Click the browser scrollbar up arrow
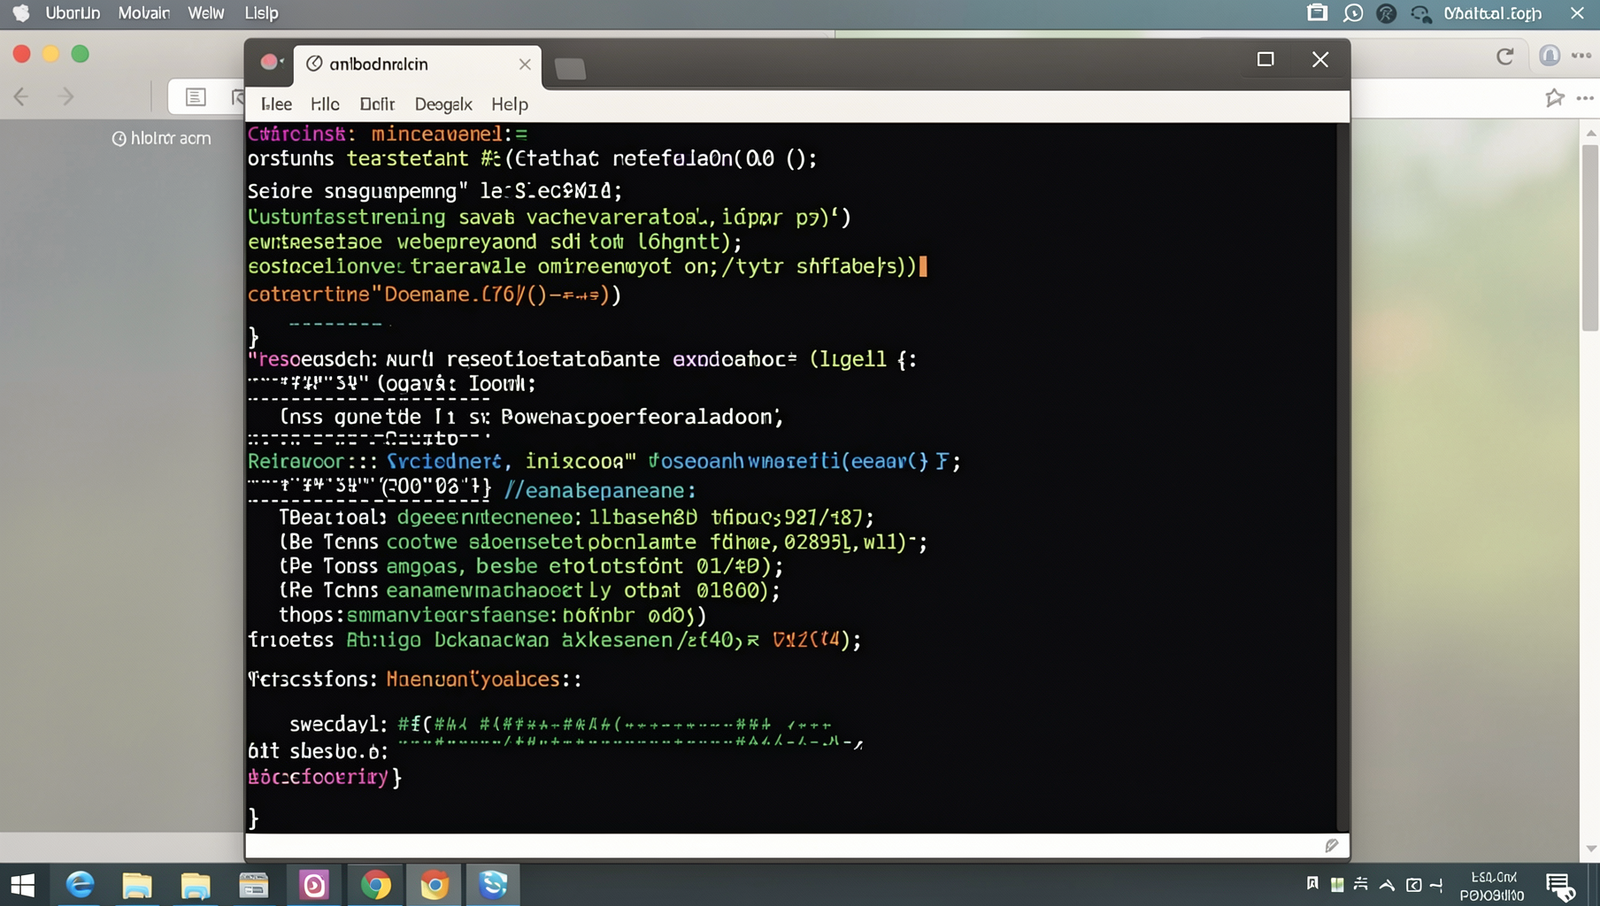This screenshot has width=1600, height=906. [1591, 132]
